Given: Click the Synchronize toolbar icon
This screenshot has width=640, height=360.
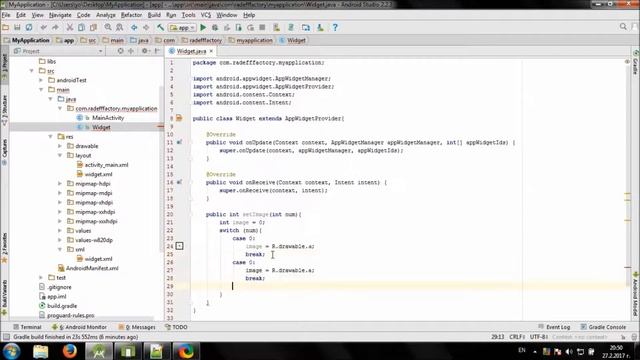Looking at the screenshot, I should coord(29,27).
